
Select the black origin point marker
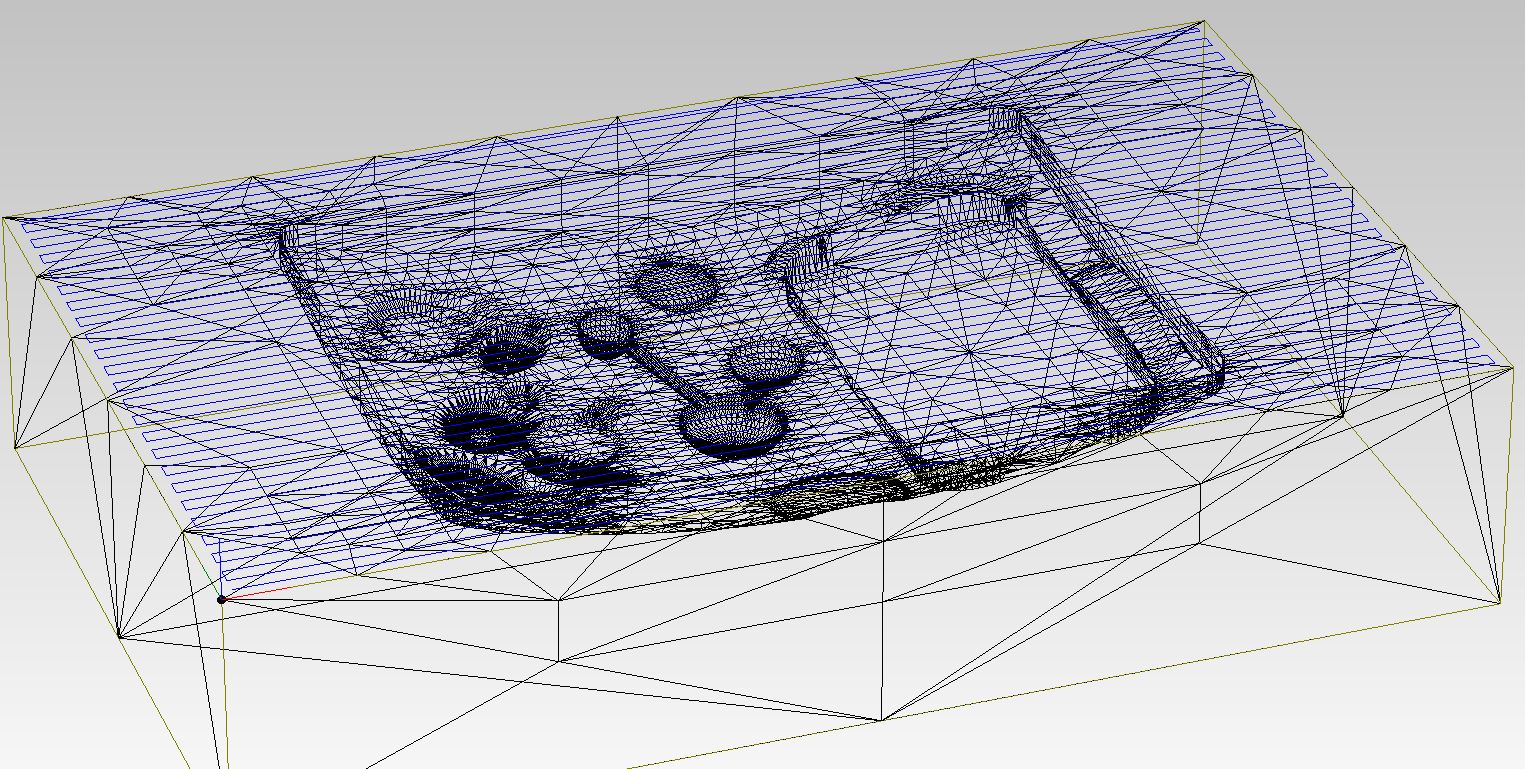[221, 600]
